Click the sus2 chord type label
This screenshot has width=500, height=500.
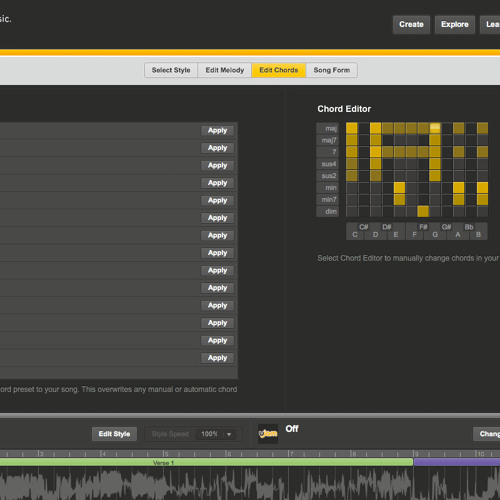pyautogui.click(x=328, y=176)
